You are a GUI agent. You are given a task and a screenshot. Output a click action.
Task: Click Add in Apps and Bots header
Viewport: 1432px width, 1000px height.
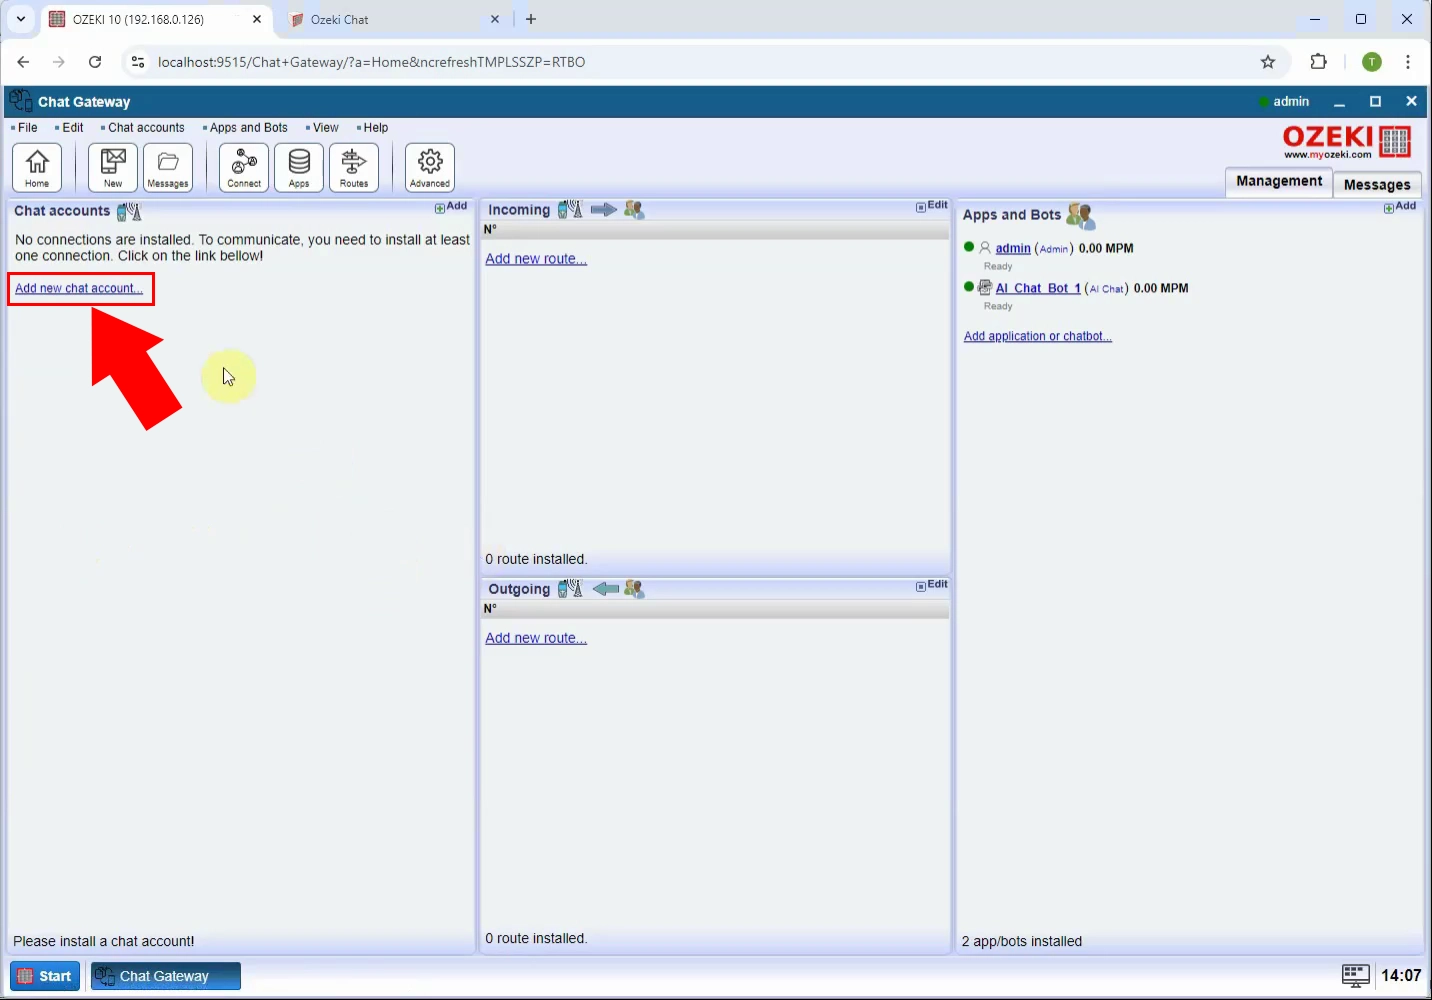1400,207
